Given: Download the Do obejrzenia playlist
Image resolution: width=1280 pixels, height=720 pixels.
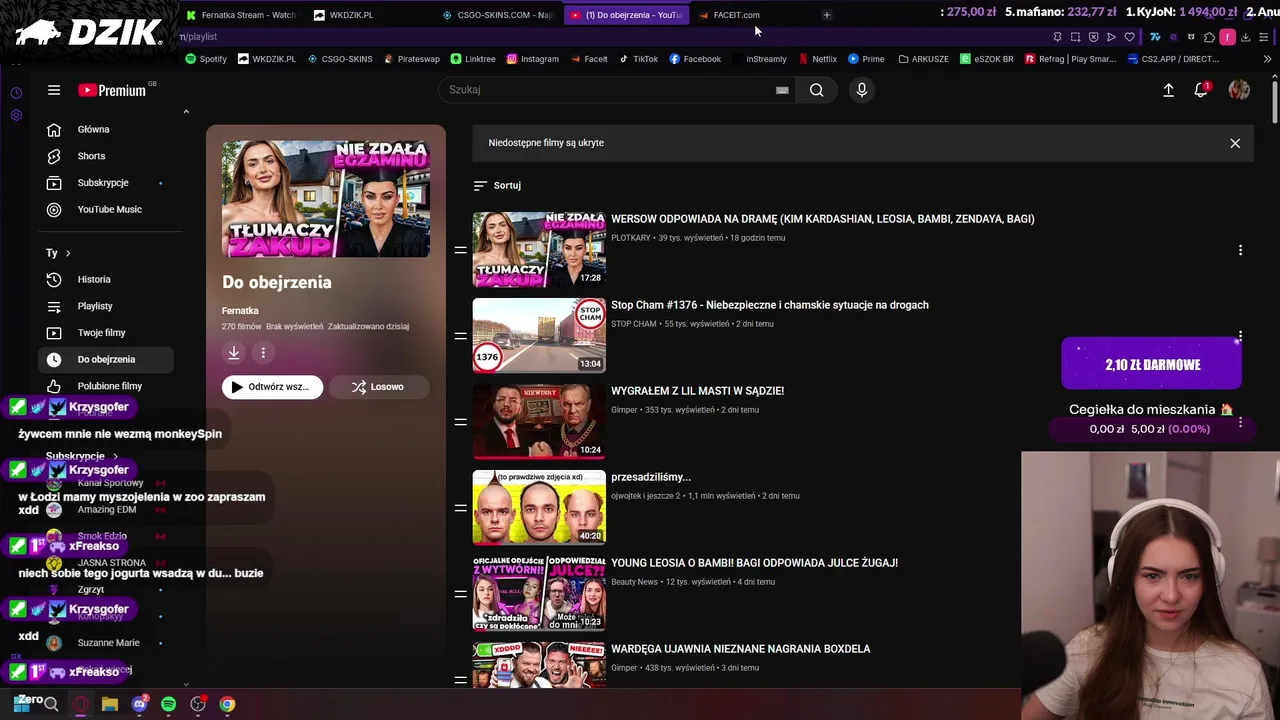Looking at the screenshot, I should (233, 352).
